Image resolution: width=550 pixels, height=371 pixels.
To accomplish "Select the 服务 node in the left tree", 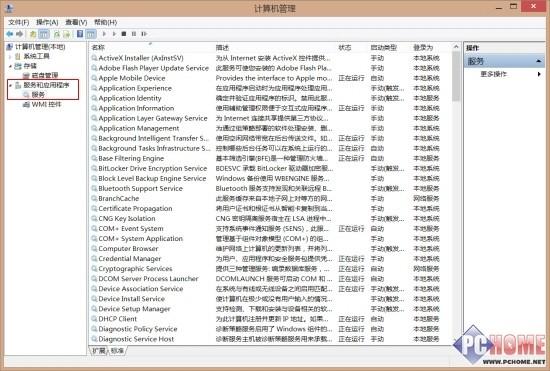I will (38, 94).
